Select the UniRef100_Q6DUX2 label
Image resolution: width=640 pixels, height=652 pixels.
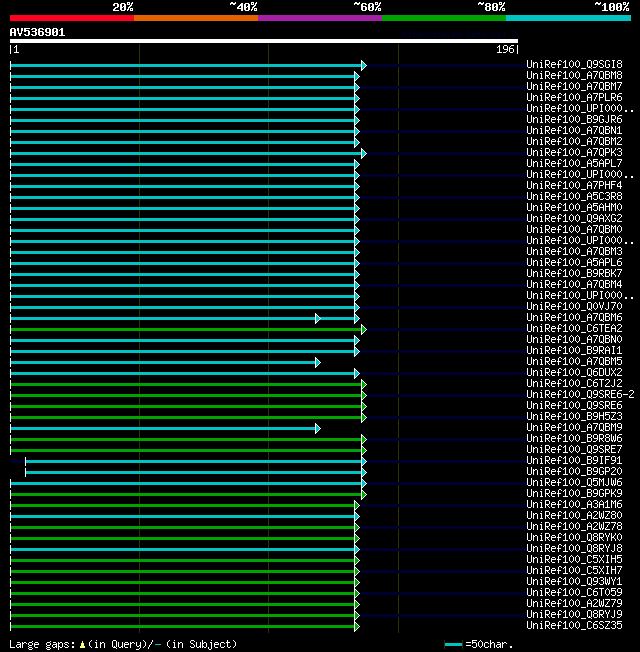(x=574, y=373)
